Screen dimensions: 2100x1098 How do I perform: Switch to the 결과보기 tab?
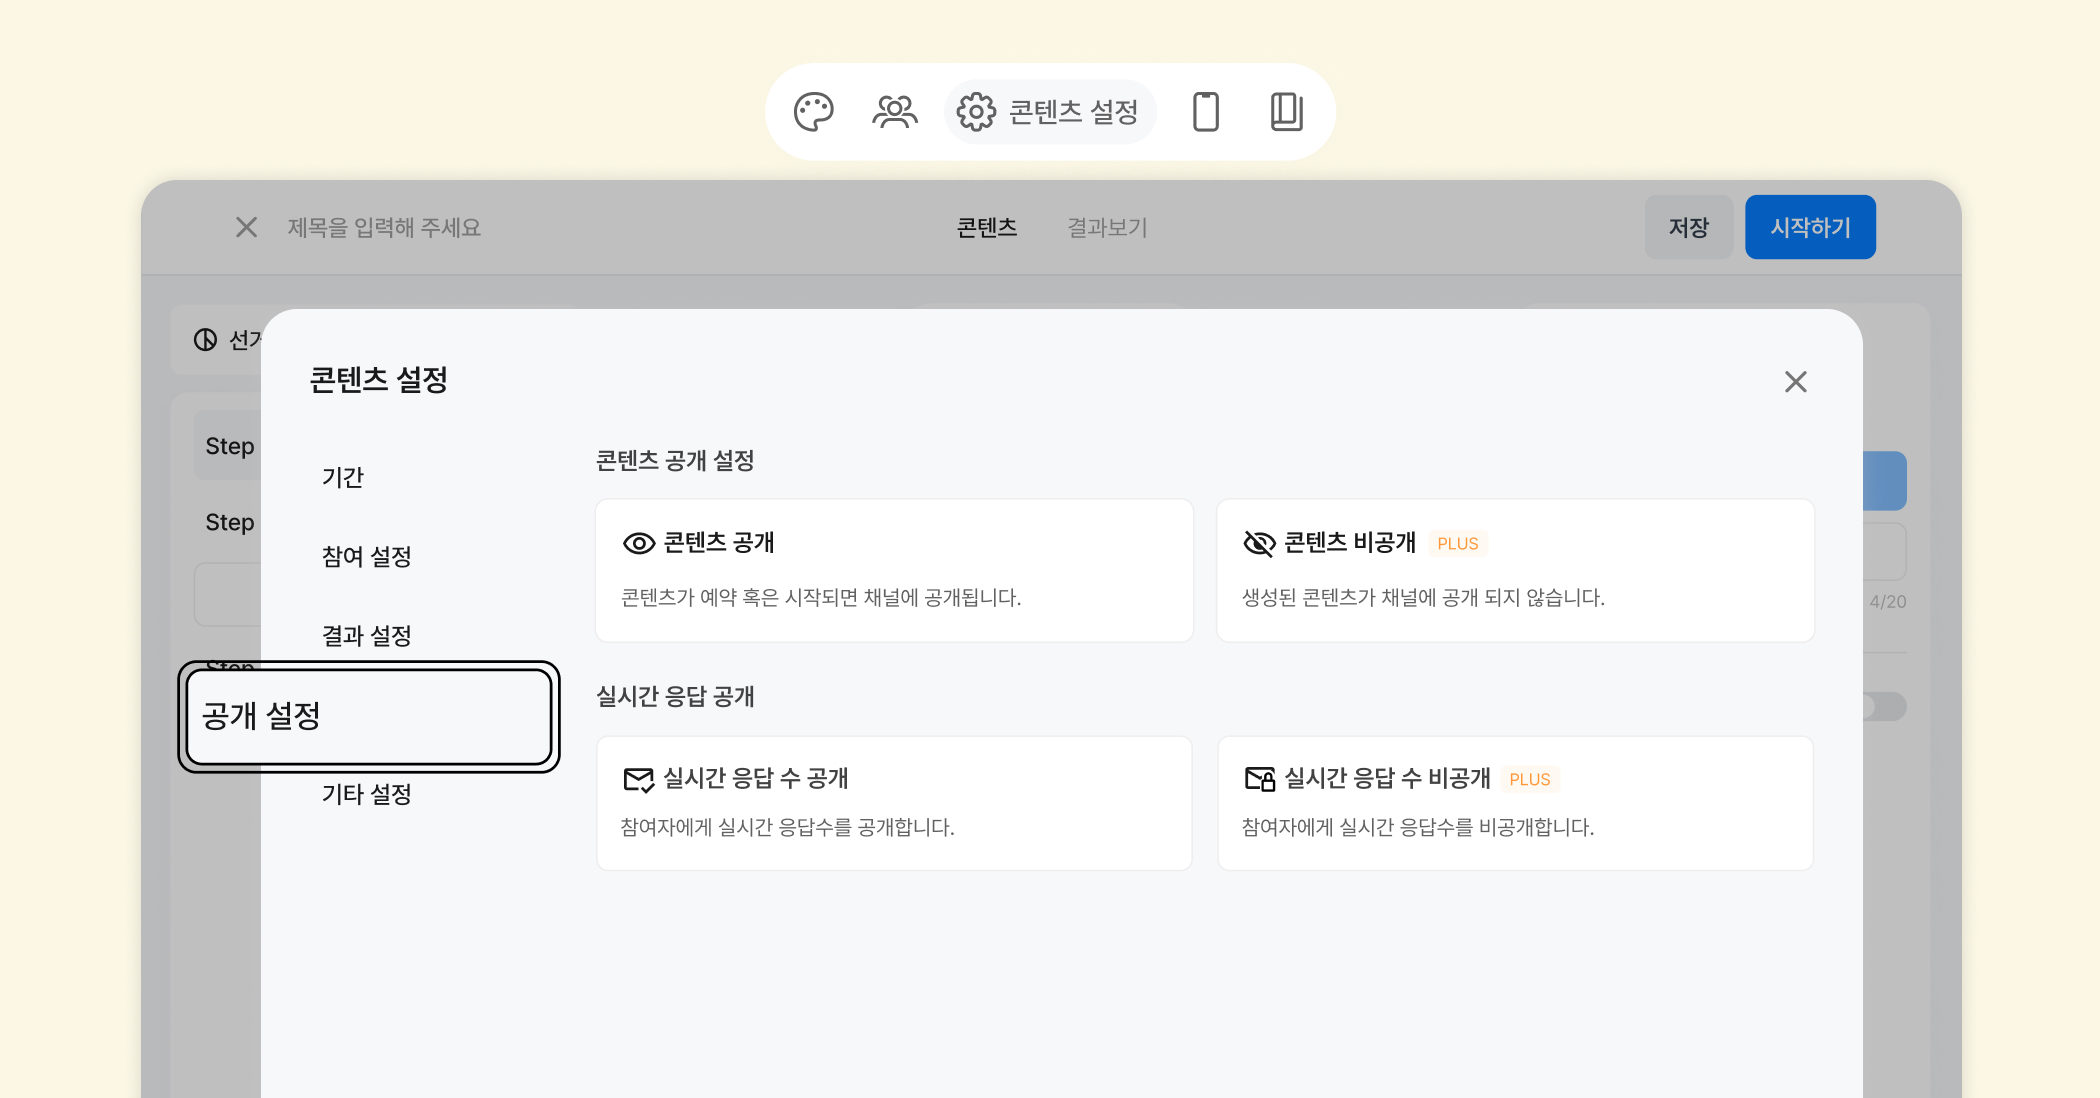[1107, 228]
